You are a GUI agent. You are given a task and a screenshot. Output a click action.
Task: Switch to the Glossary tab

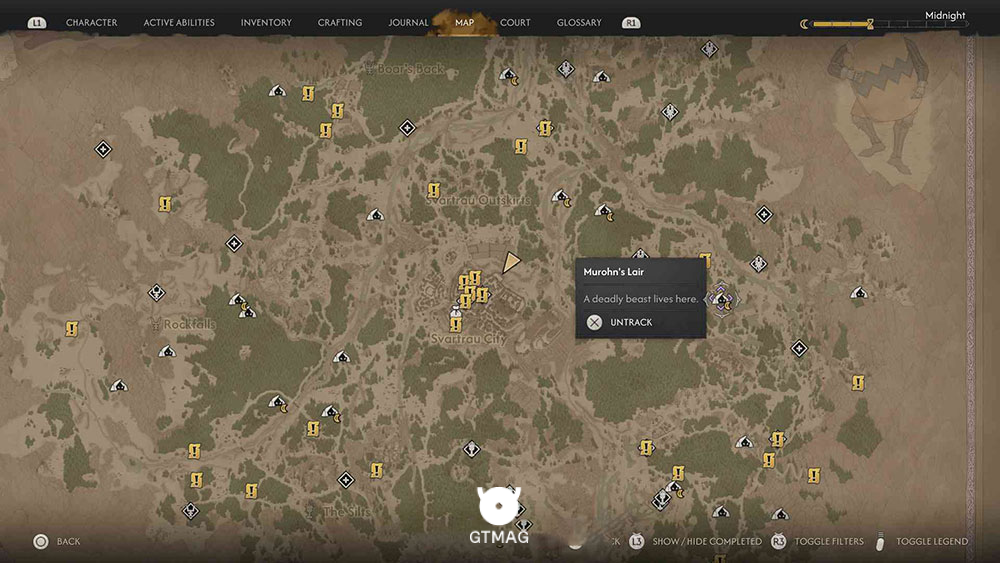[578, 22]
